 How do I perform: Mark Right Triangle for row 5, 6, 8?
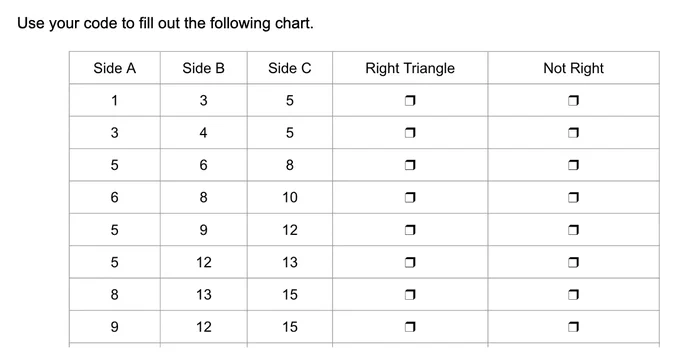coord(410,165)
